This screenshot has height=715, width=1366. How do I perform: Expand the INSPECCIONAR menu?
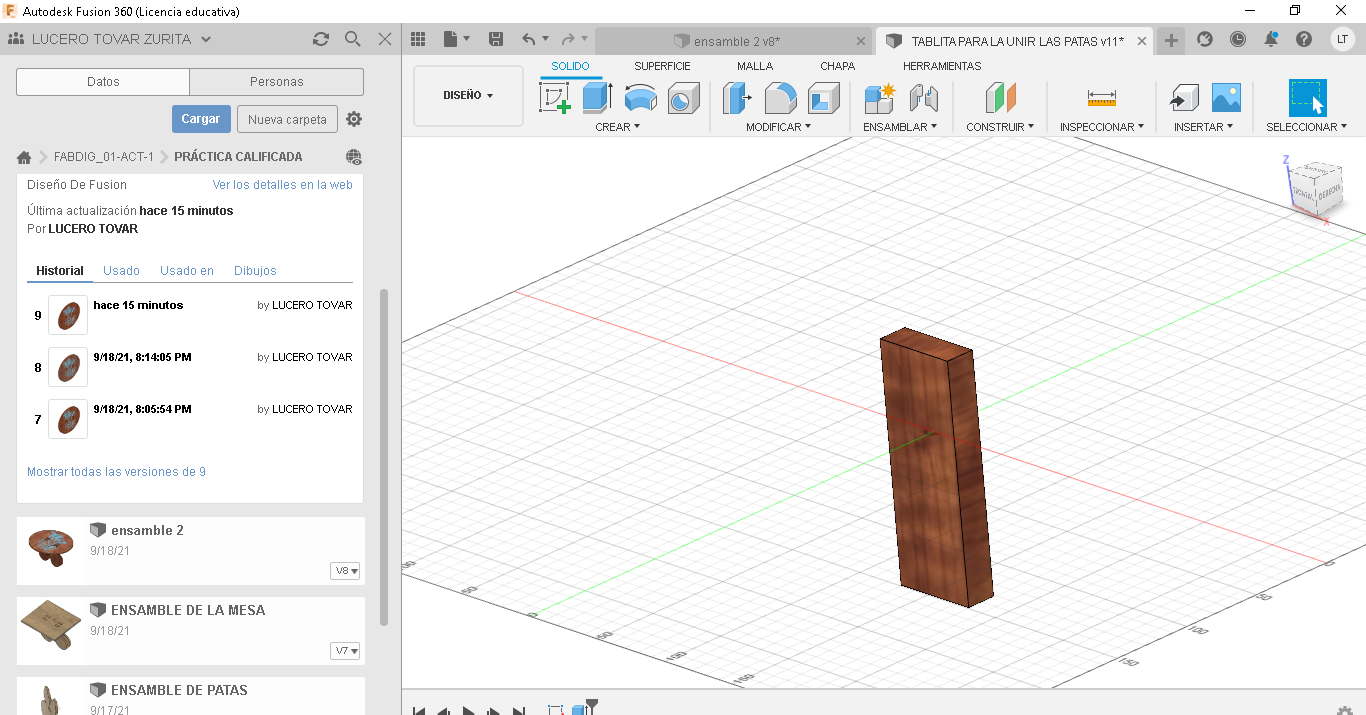(1101, 127)
